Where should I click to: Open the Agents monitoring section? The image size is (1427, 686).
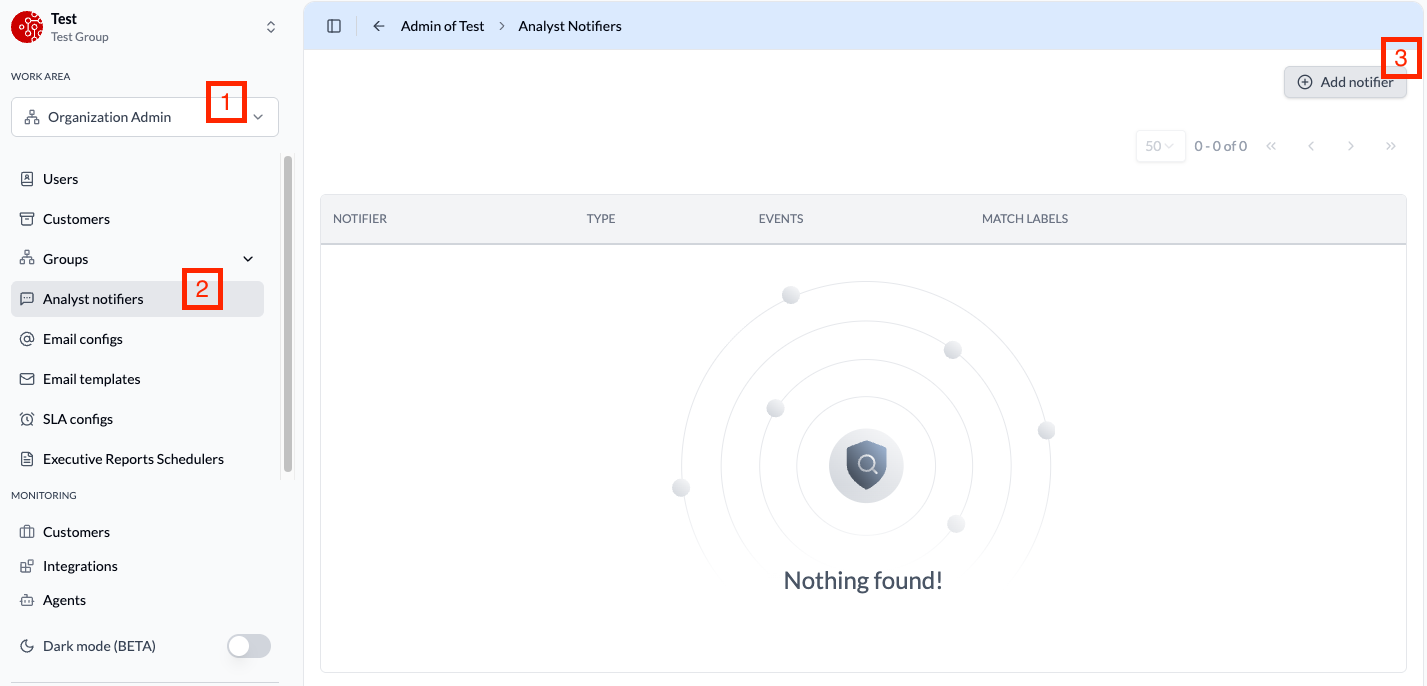(x=65, y=599)
